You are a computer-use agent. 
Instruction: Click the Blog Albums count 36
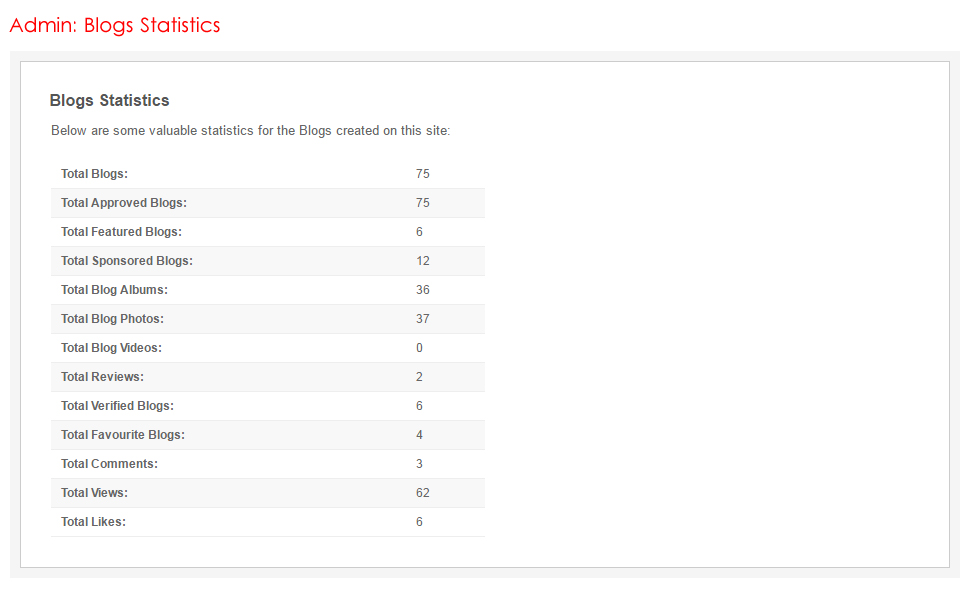(x=423, y=290)
